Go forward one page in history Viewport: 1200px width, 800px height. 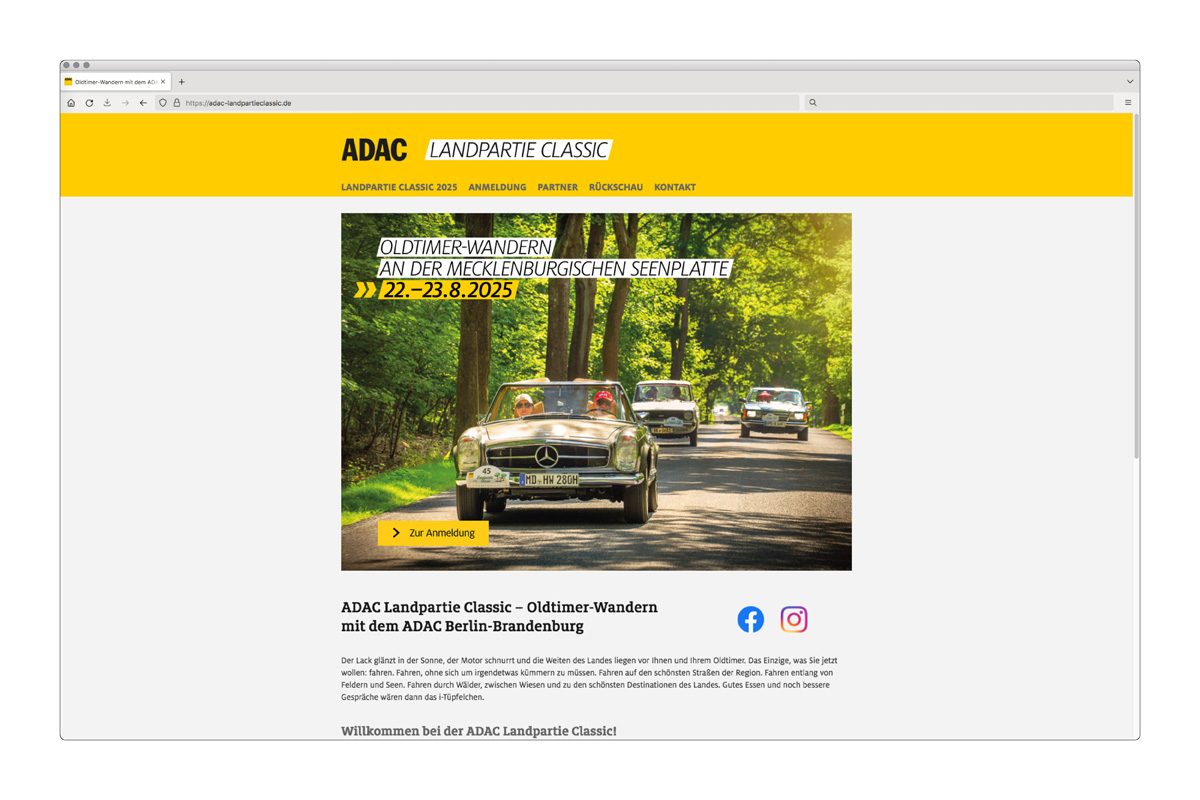[x=125, y=103]
